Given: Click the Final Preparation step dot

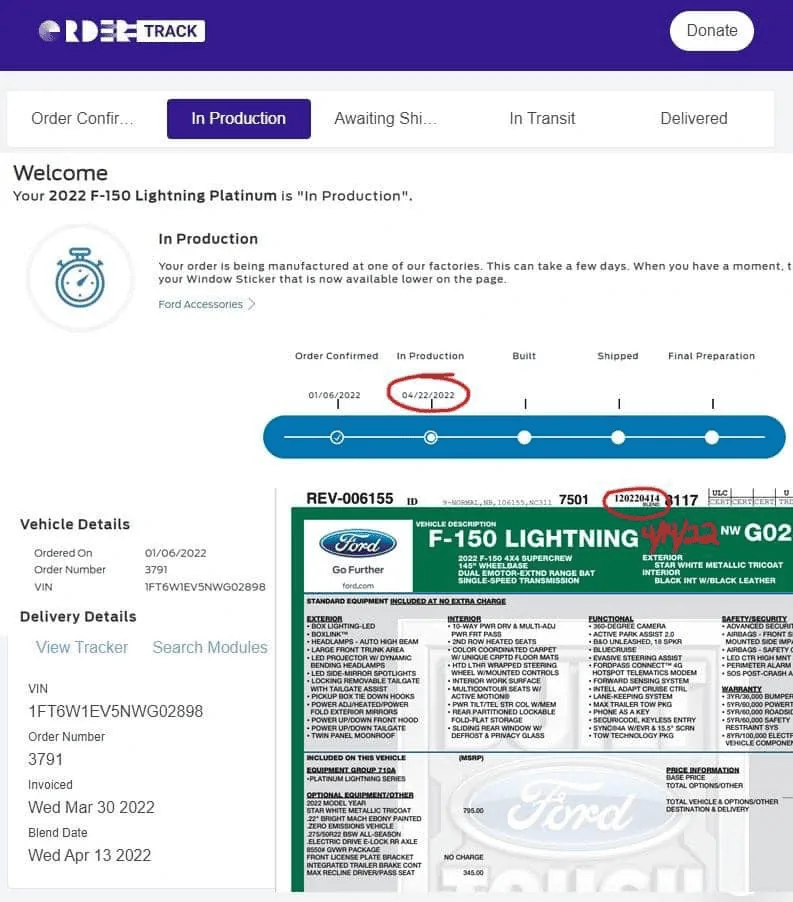Looking at the screenshot, I should tap(712, 438).
